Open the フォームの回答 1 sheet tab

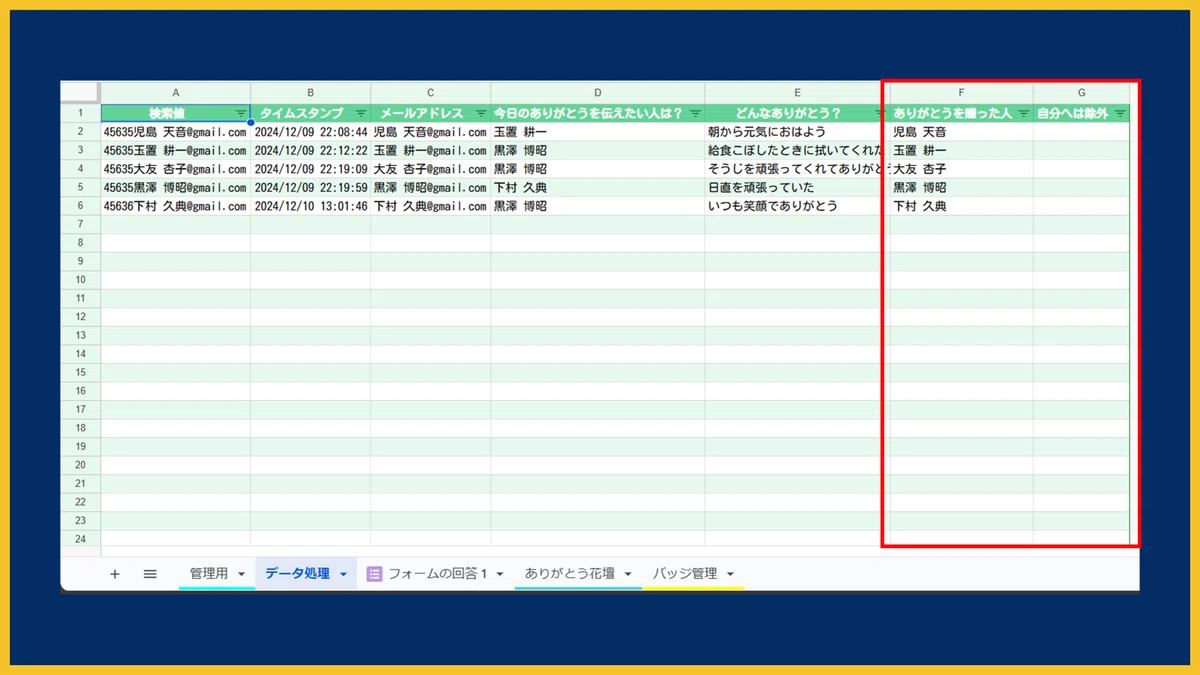(x=437, y=574)
